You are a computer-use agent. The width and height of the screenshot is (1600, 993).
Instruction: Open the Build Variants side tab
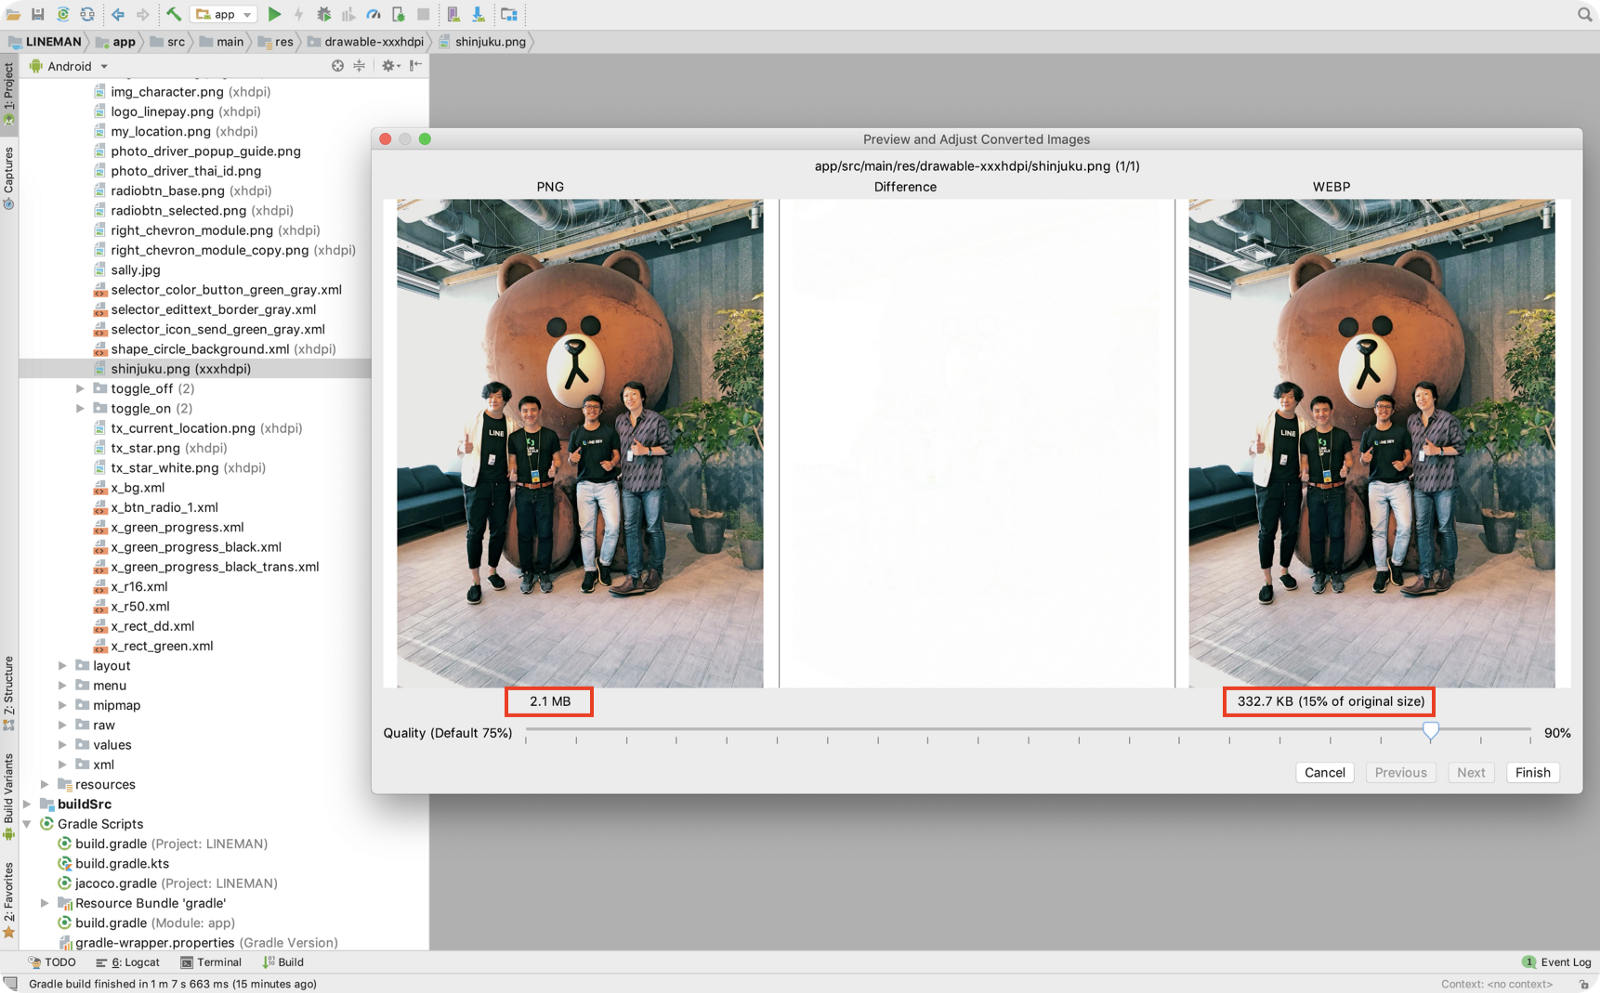[x=9, y=797]
